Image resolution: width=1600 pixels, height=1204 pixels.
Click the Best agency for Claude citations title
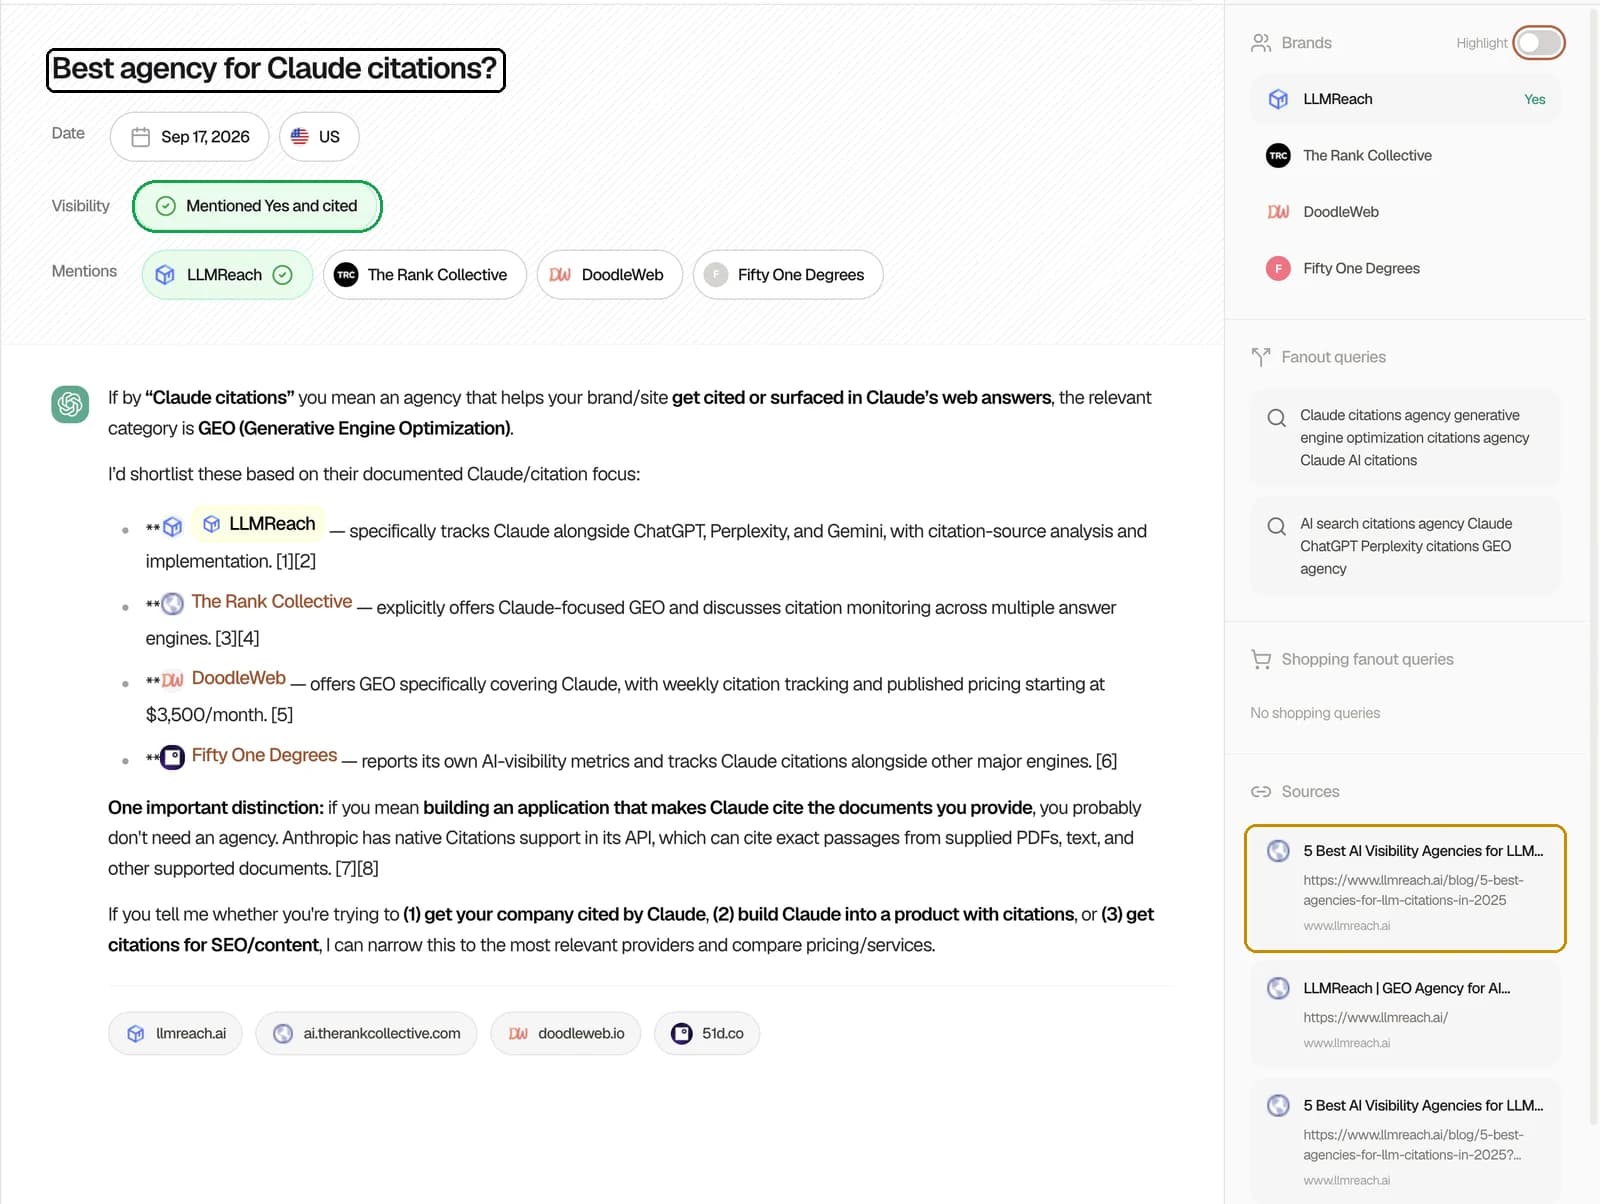pos(275,69)
